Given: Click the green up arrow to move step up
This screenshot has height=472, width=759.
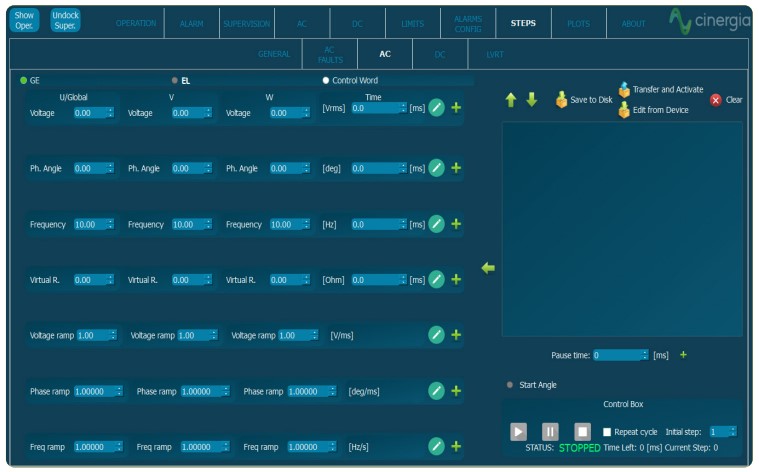Looking at the screenshot, I should tap(511, 100).
